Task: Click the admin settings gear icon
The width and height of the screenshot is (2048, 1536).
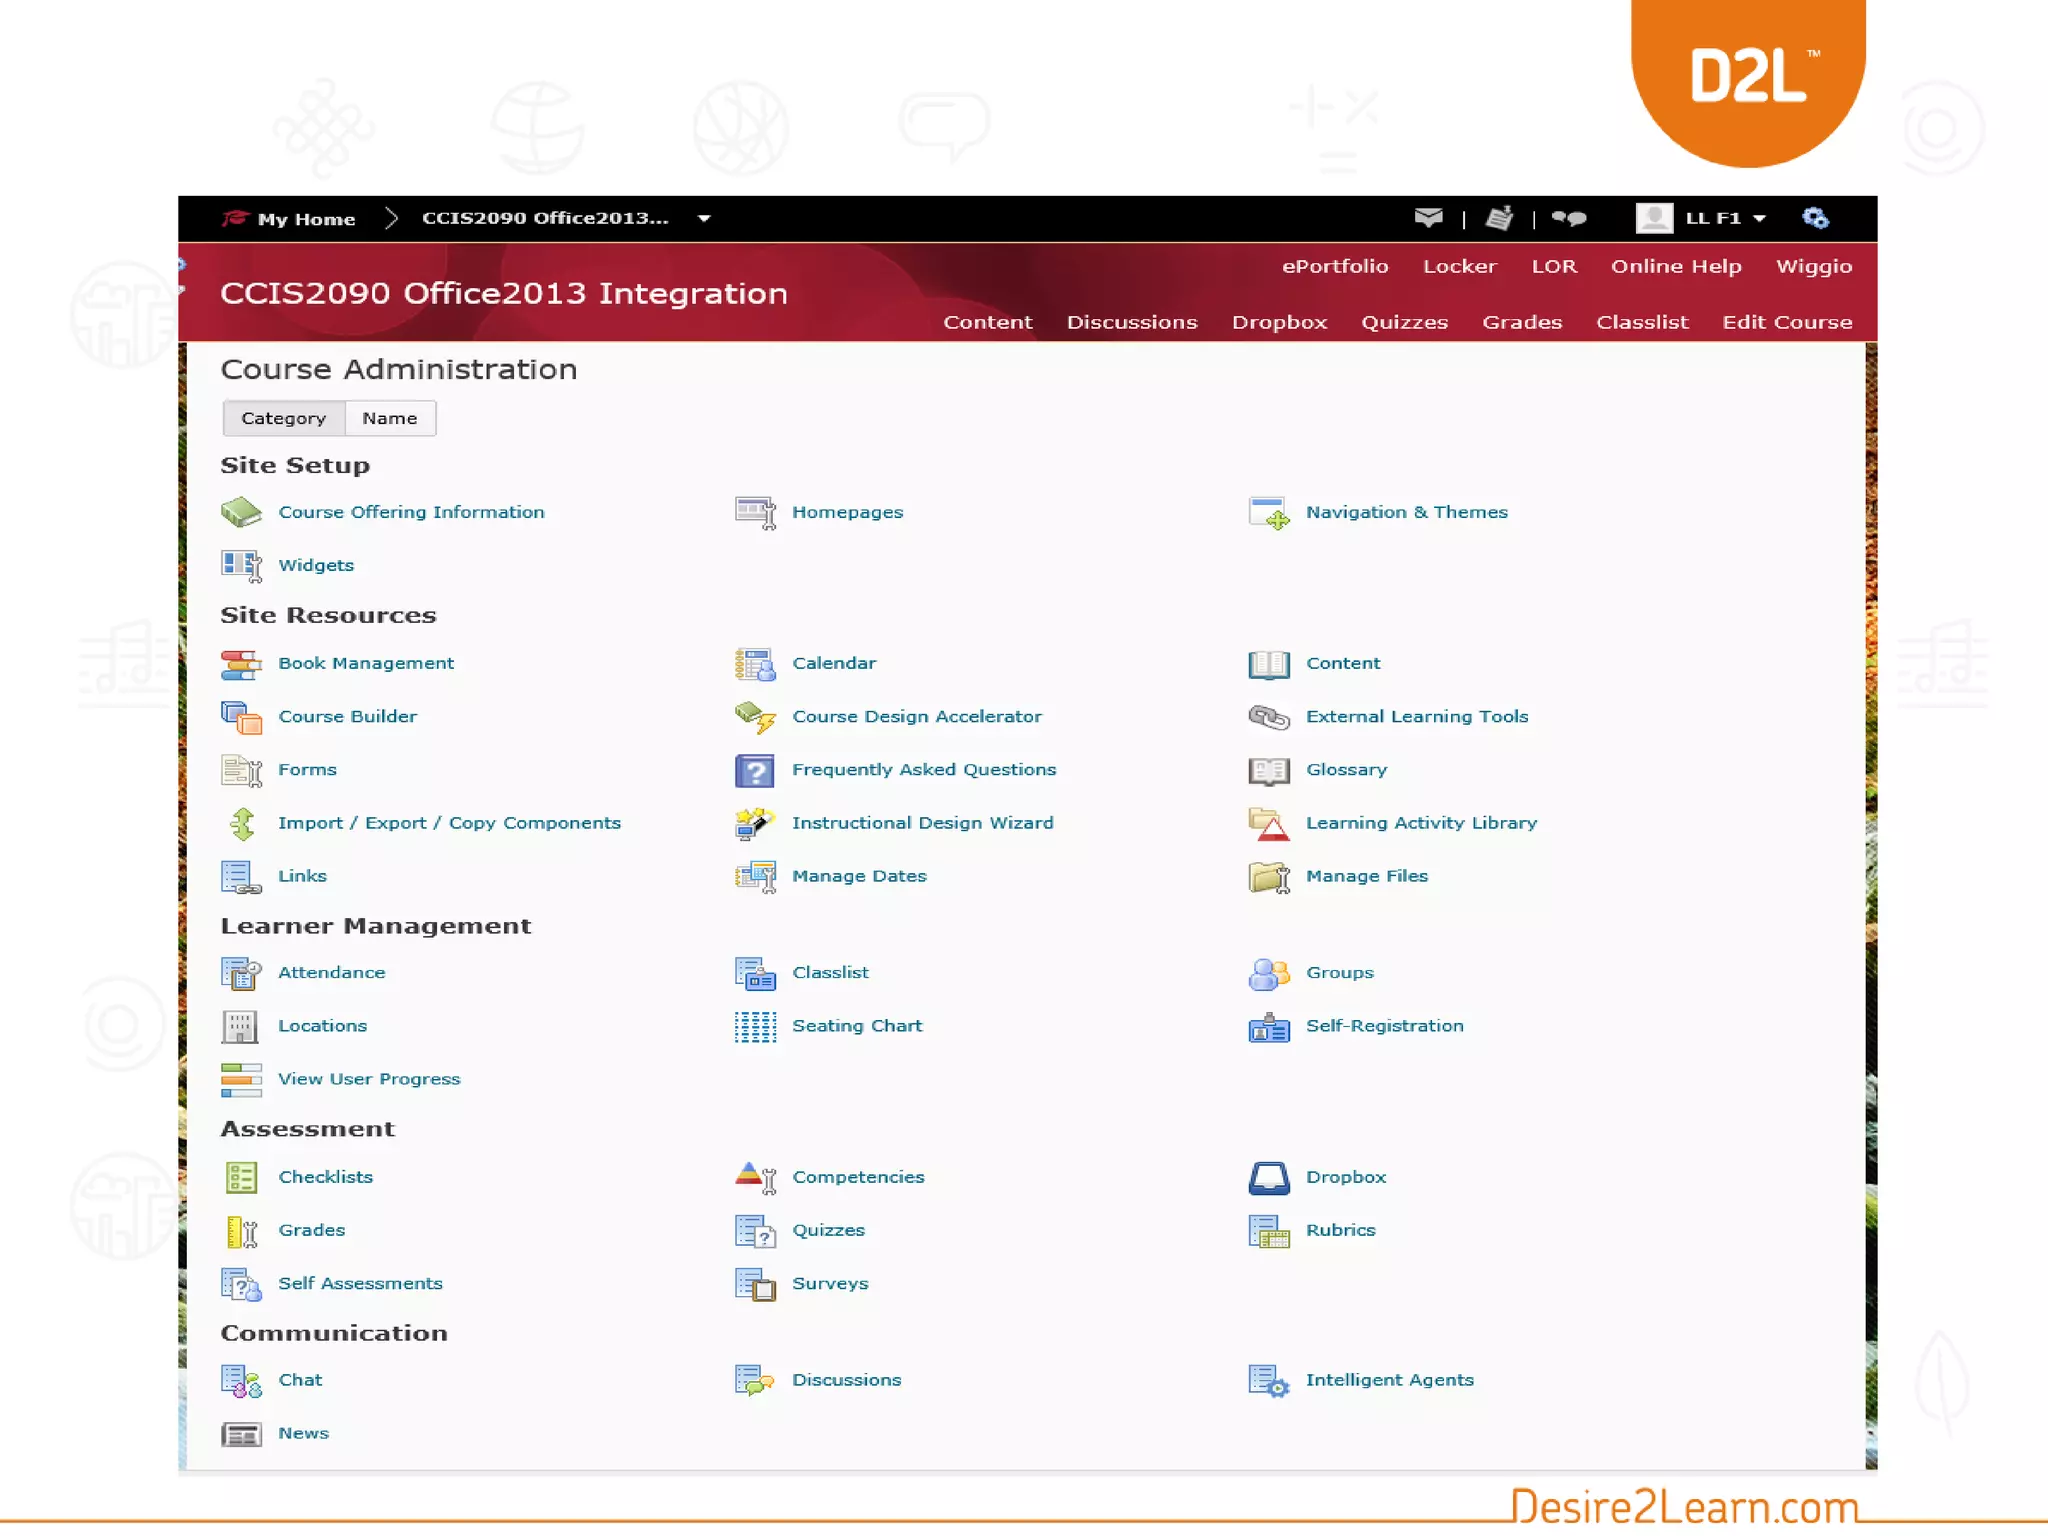Action: 1815,218
